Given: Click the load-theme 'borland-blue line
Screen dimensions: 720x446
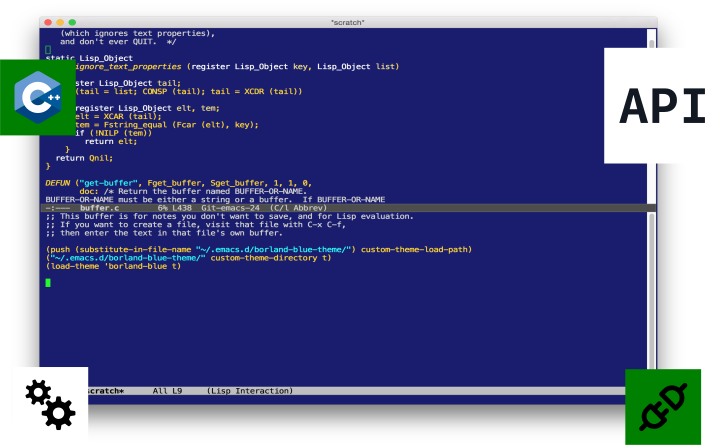Looking at the screenshot, I should (113, 266).
